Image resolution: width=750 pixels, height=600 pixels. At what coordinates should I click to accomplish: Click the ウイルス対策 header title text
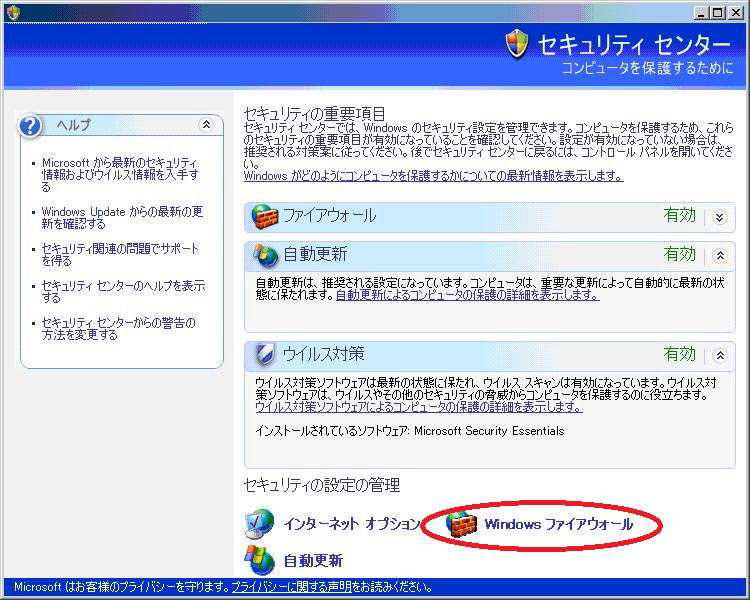click(x=324, y=355)
